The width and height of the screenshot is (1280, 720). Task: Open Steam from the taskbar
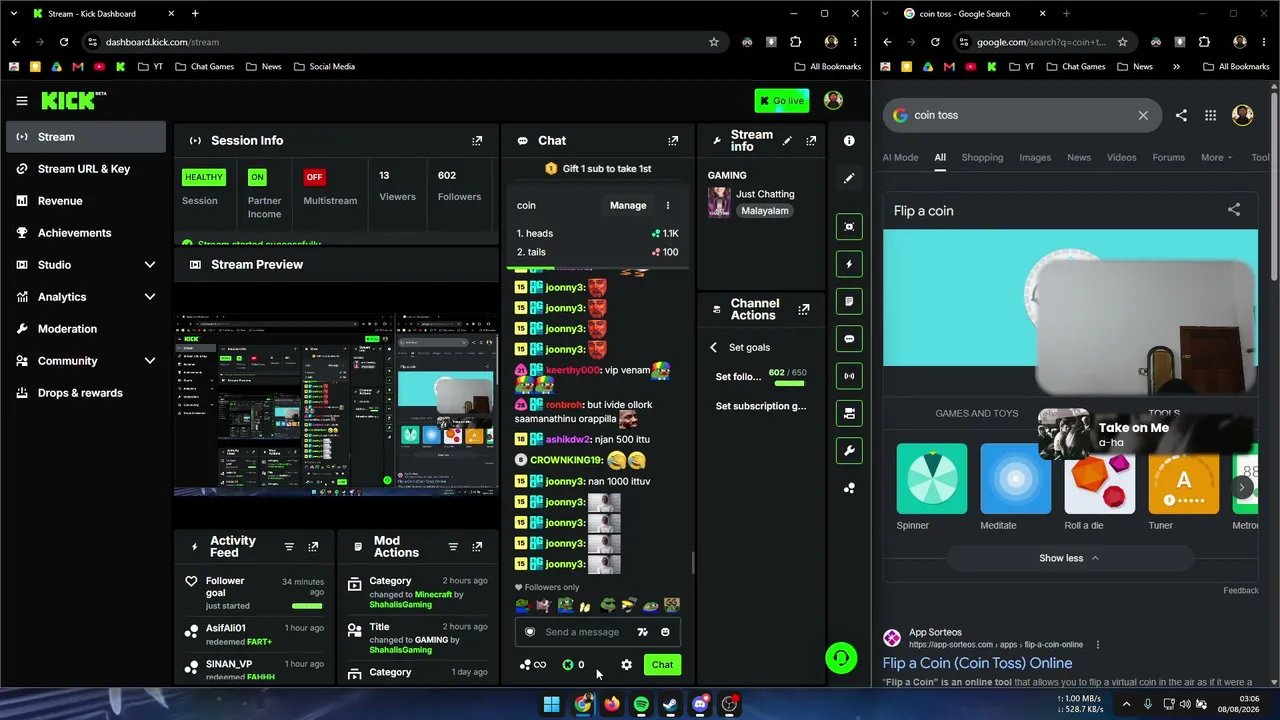(670, 704)
